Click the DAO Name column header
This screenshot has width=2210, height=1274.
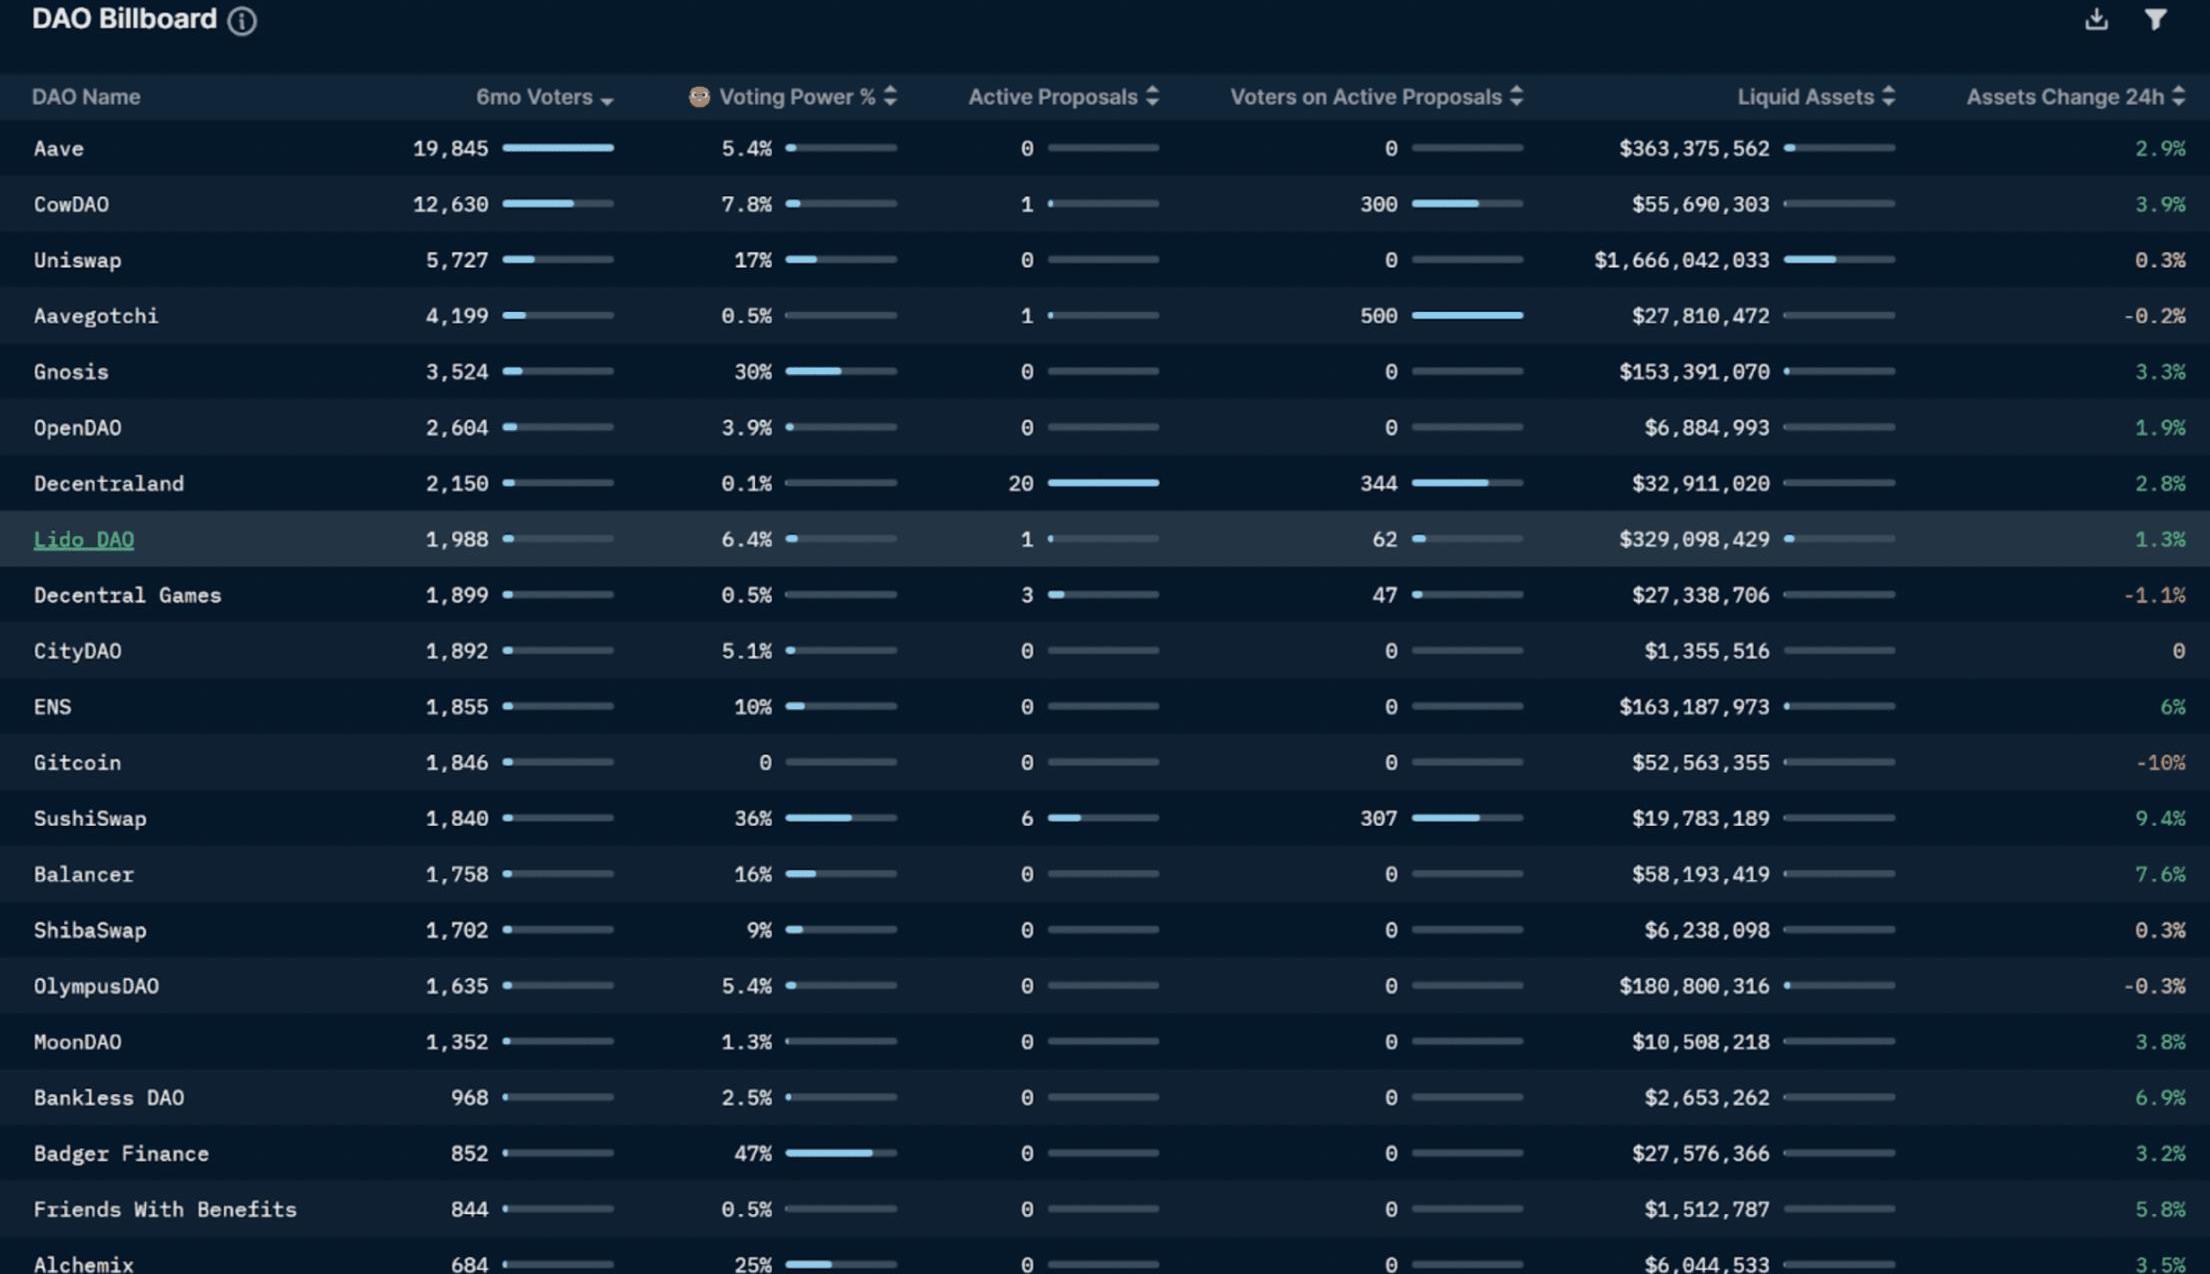(86, 97)
